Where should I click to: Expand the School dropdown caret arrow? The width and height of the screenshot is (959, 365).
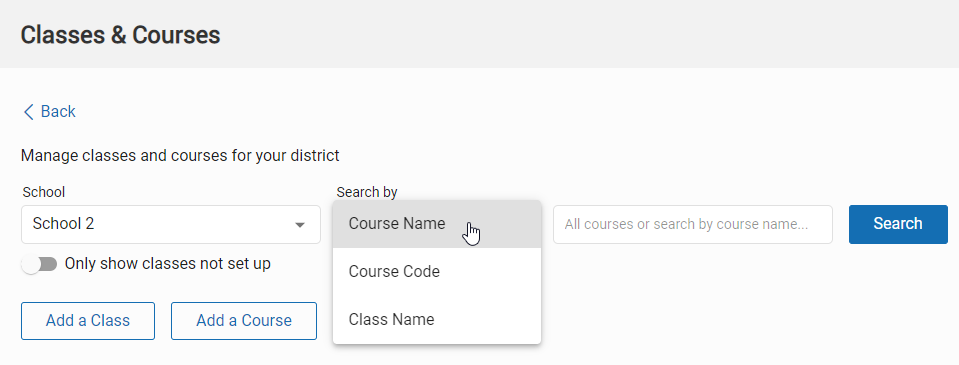[x=300, y=225]
